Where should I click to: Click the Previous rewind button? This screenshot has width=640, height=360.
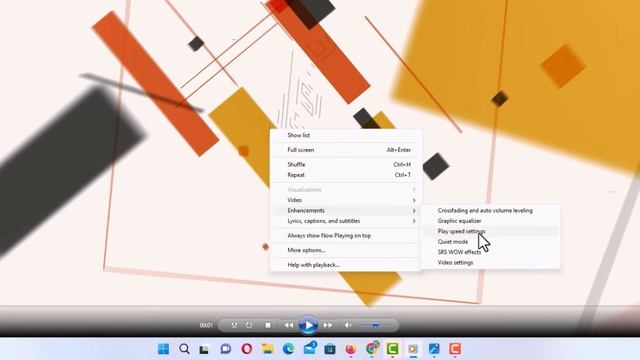coord(289,325)
